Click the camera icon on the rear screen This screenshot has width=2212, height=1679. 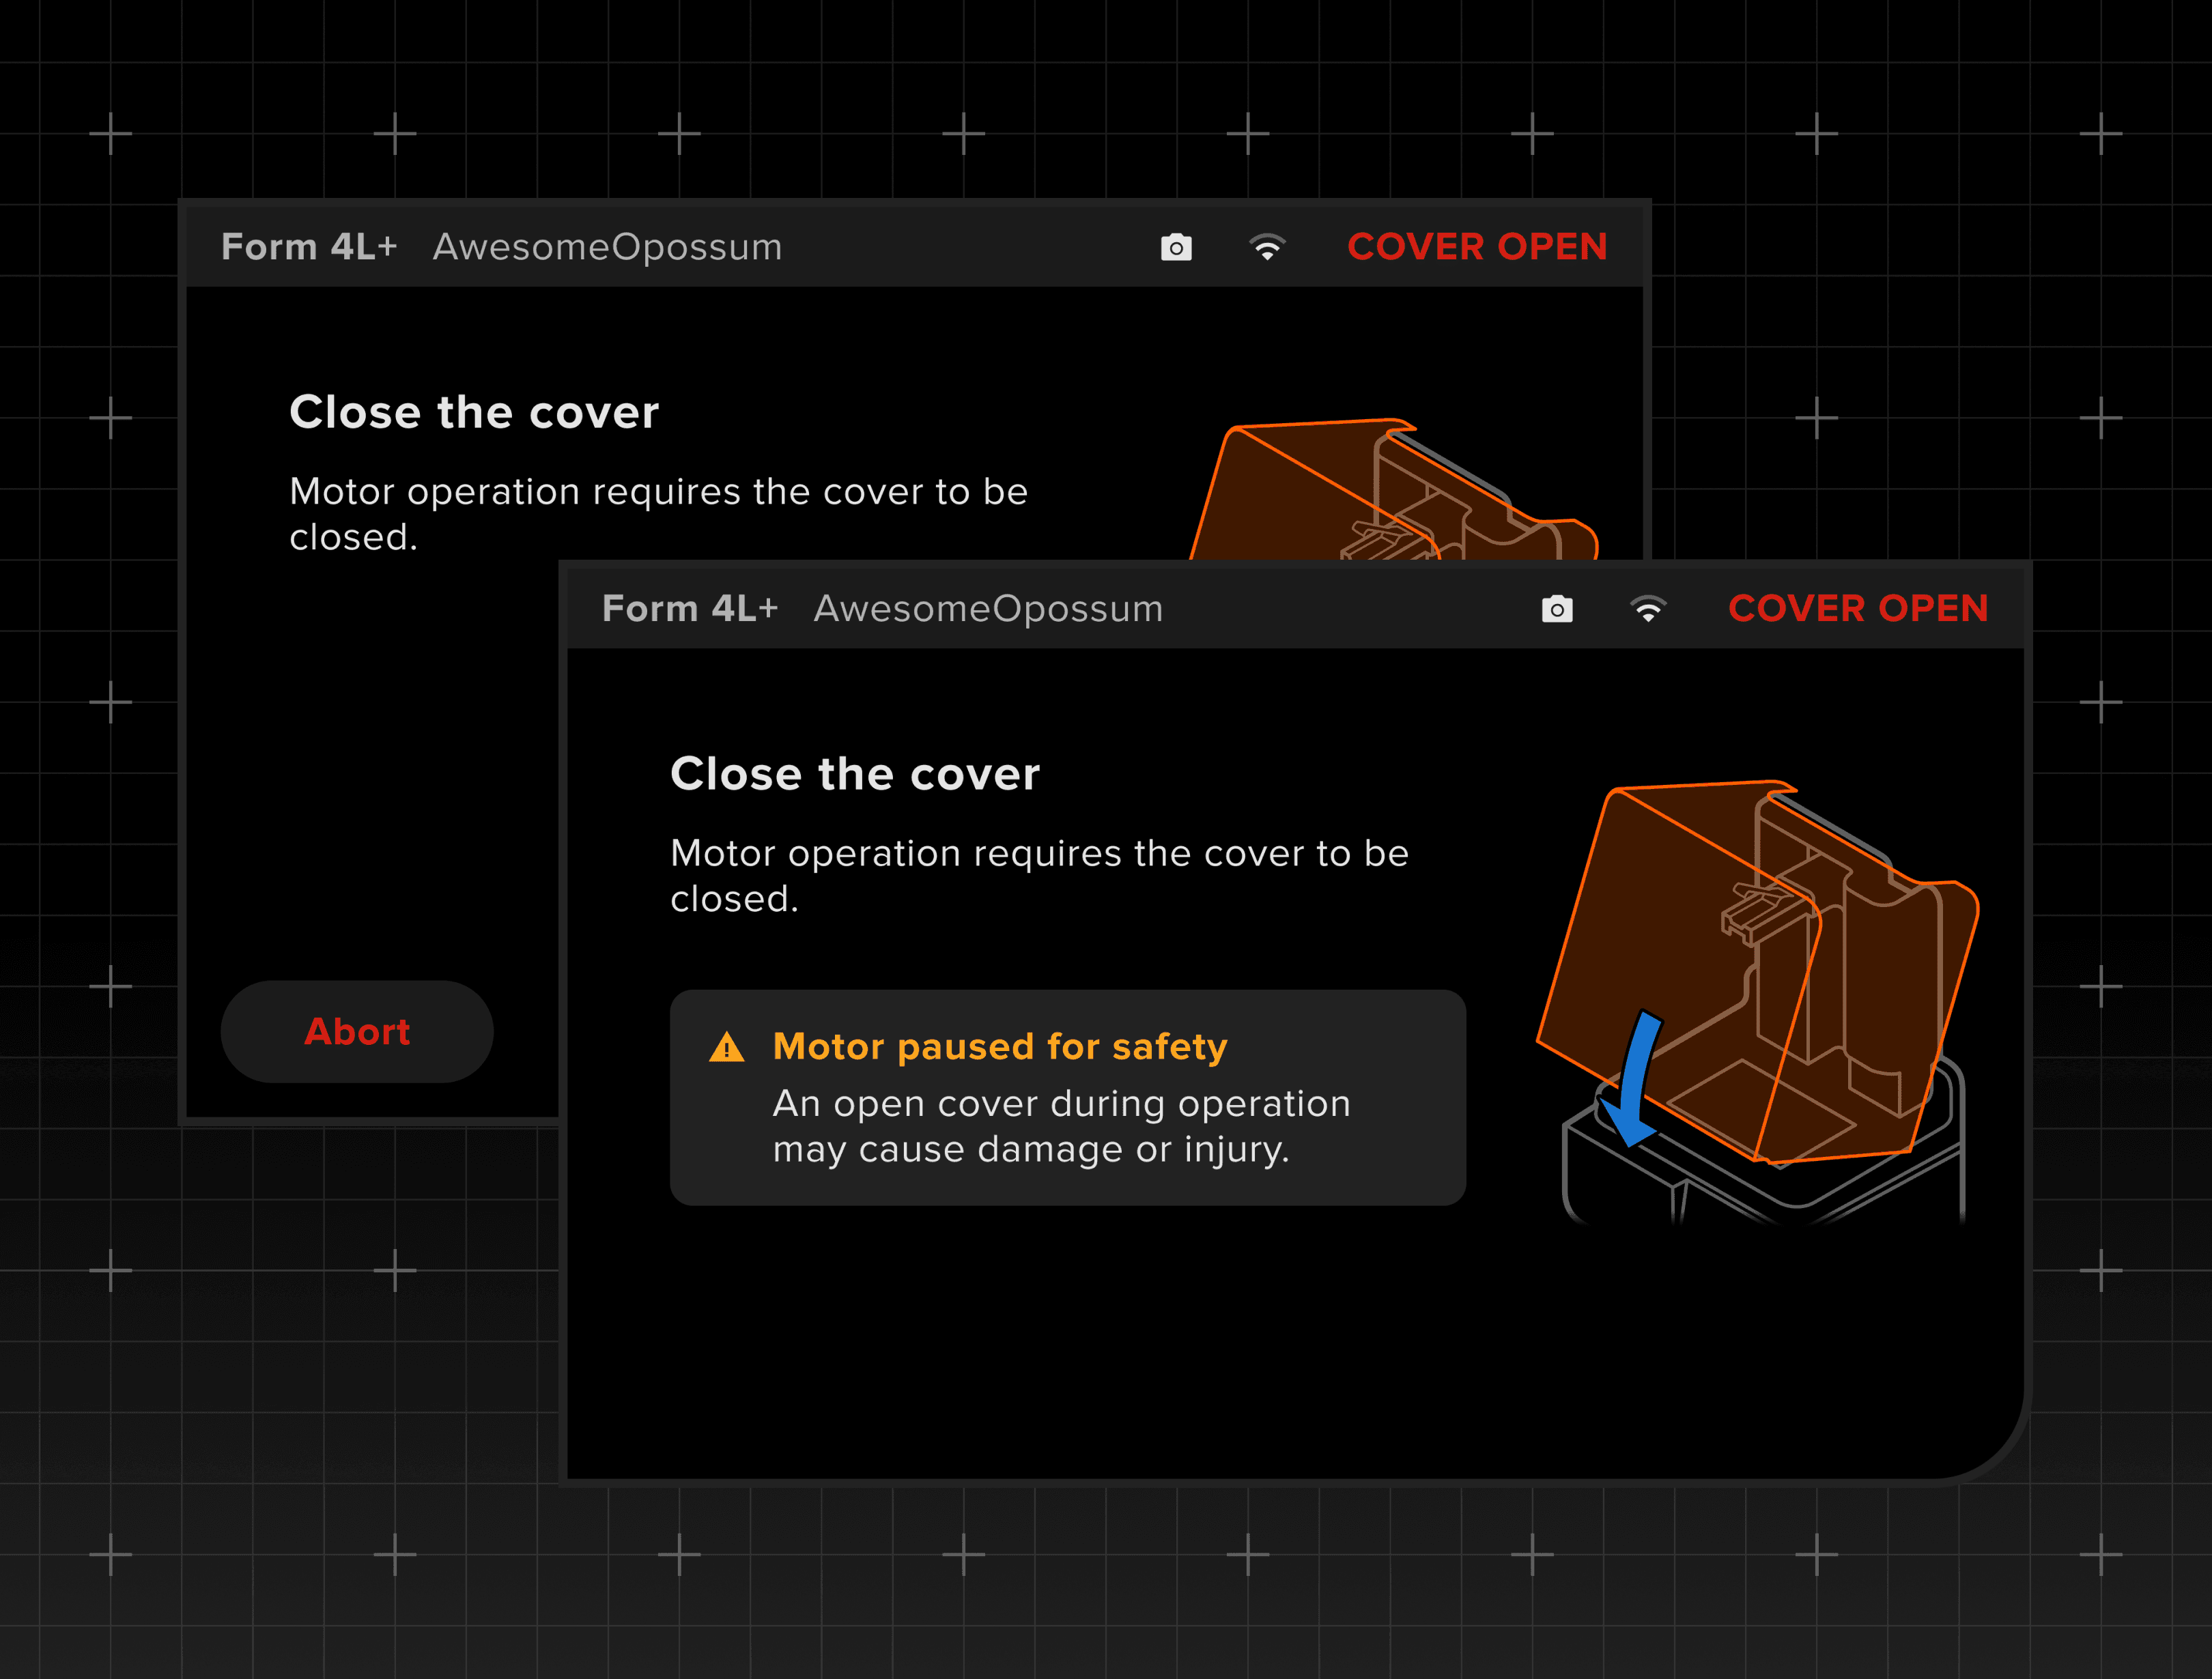point(1175,247)
